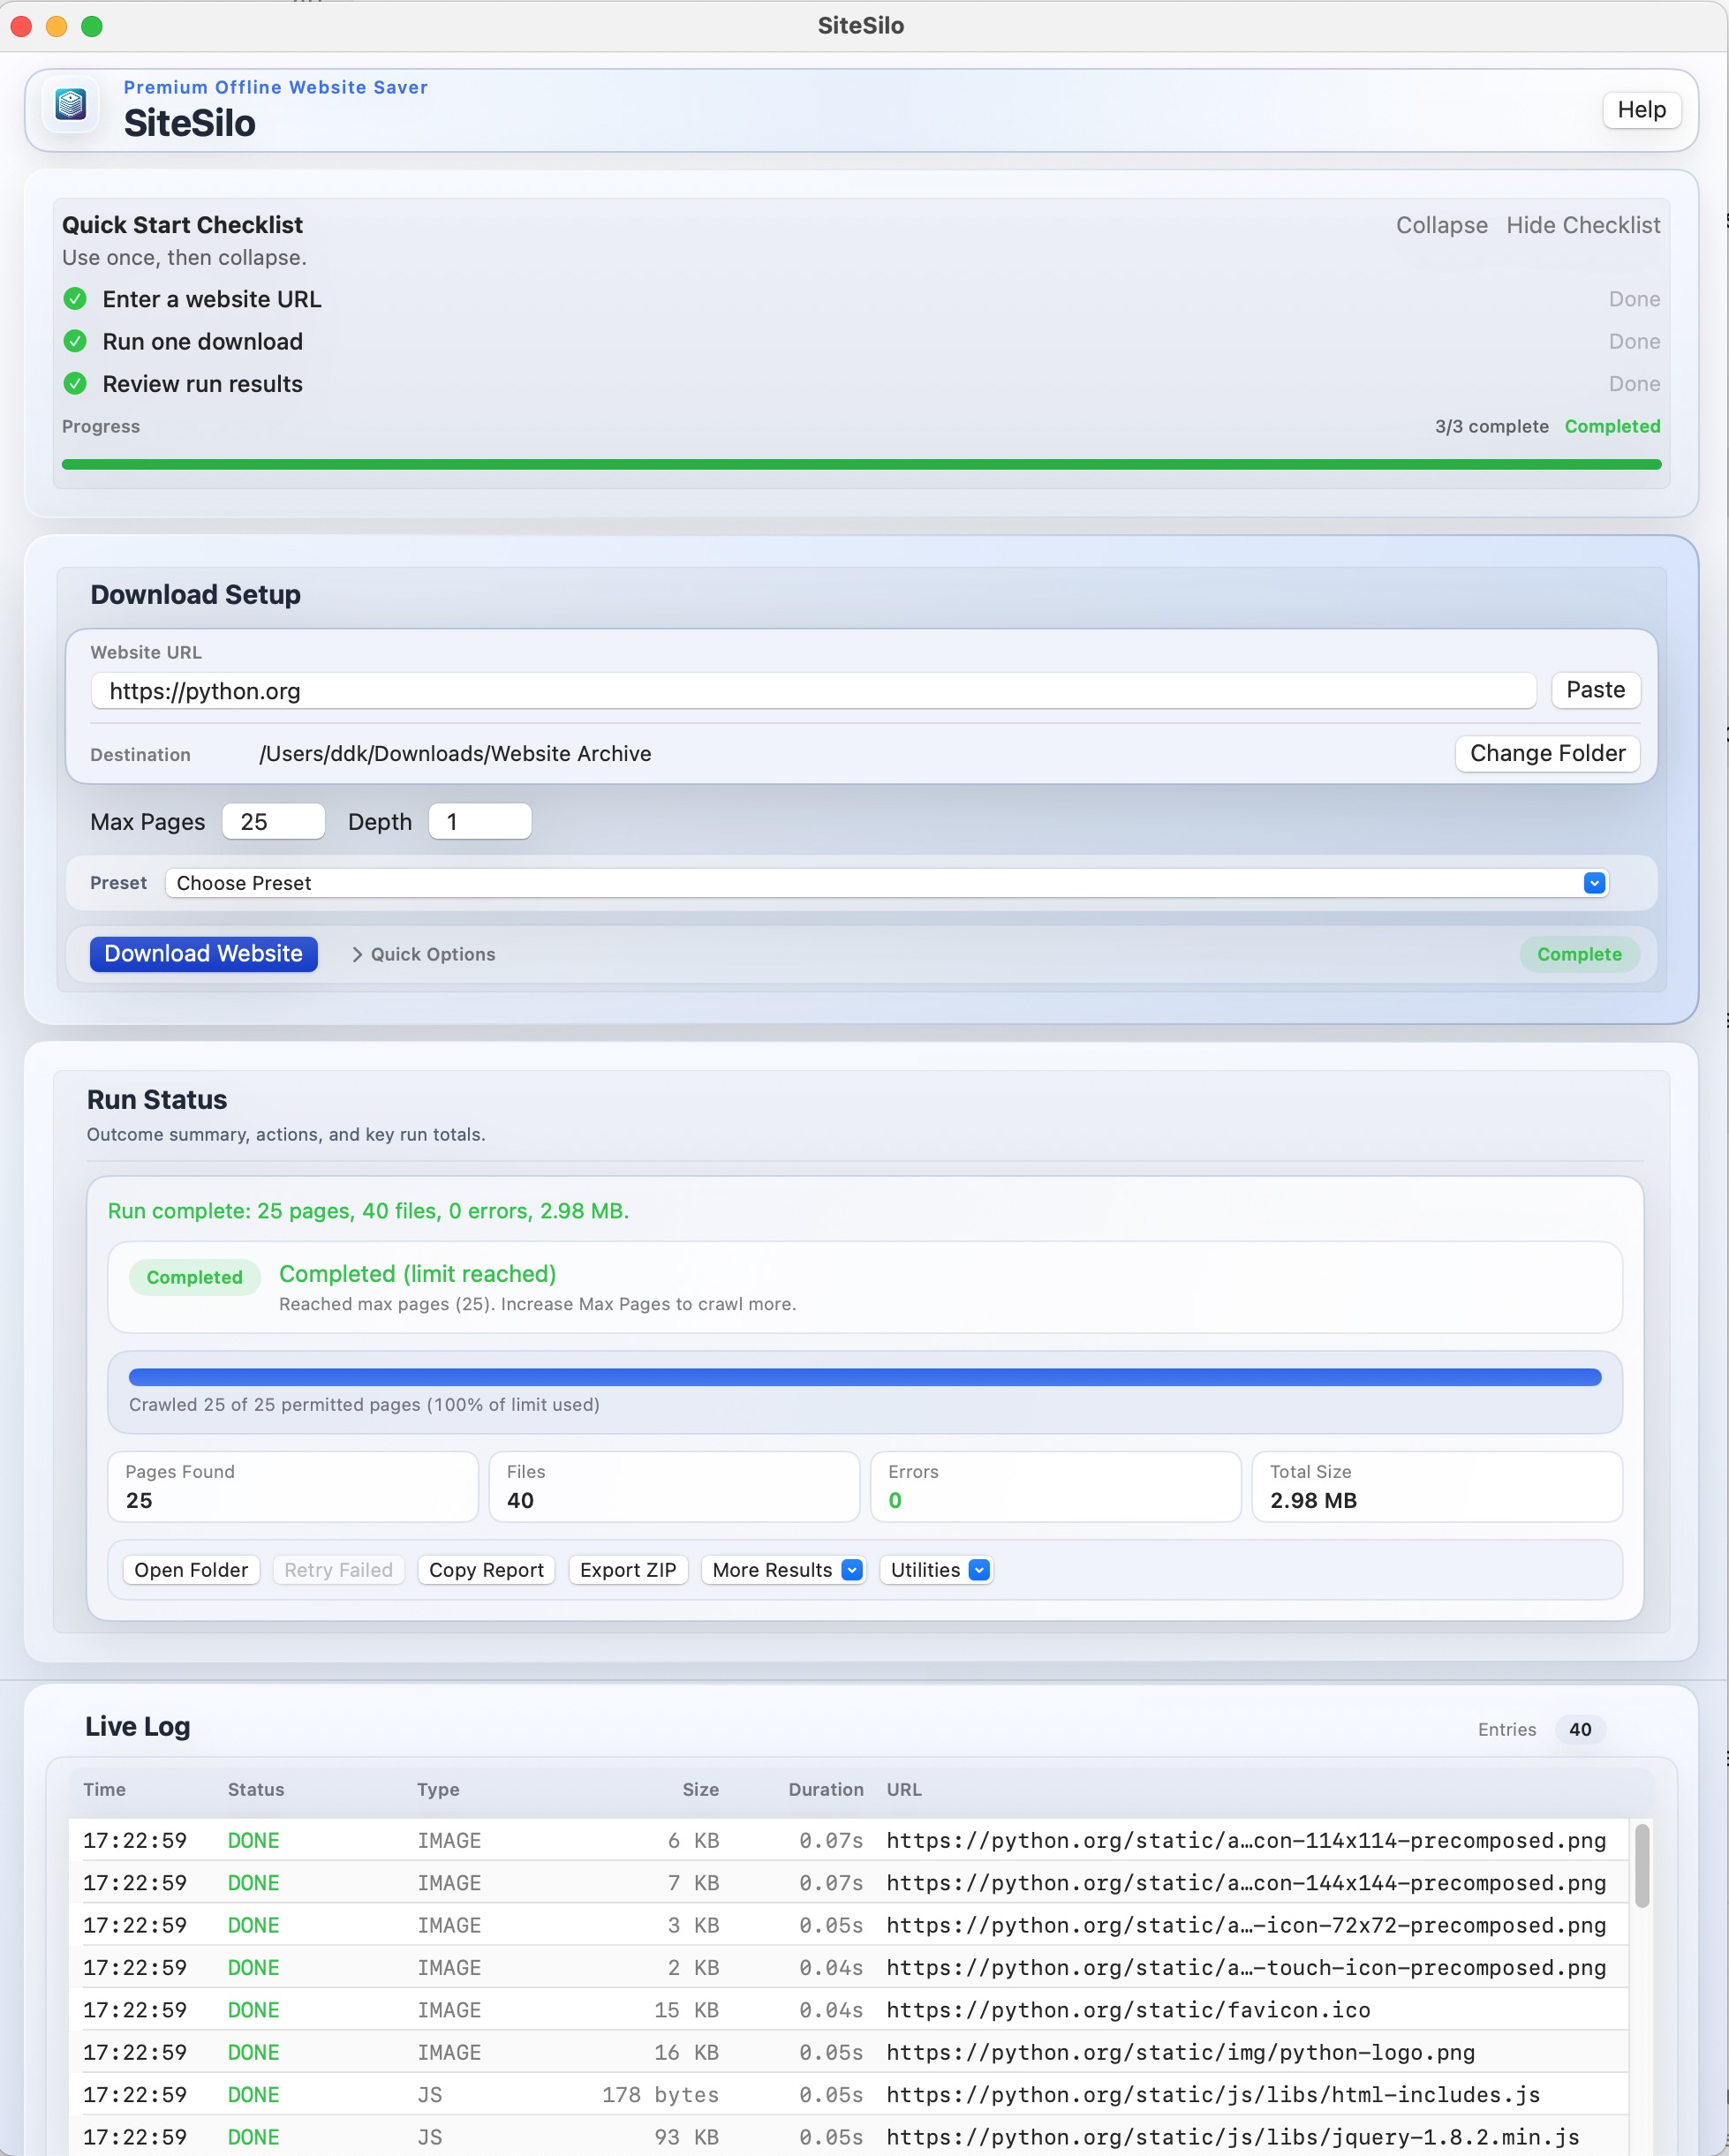1729x2156 pixels.
Task: Click the yellow minimize window button
Action: pyautogui.click(x=57, y=26)
